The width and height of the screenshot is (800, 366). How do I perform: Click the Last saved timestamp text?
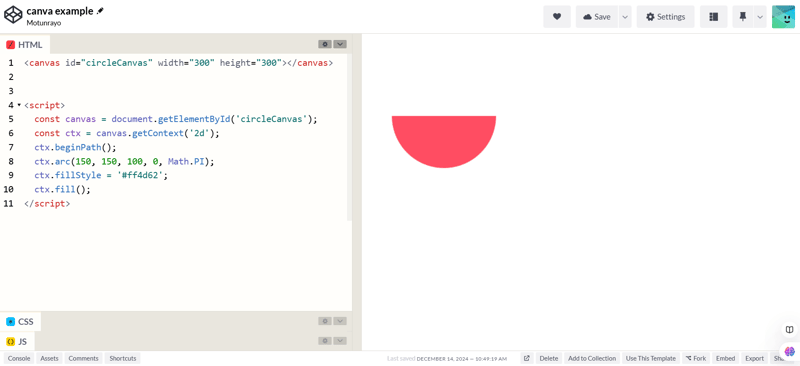[446, 358]
